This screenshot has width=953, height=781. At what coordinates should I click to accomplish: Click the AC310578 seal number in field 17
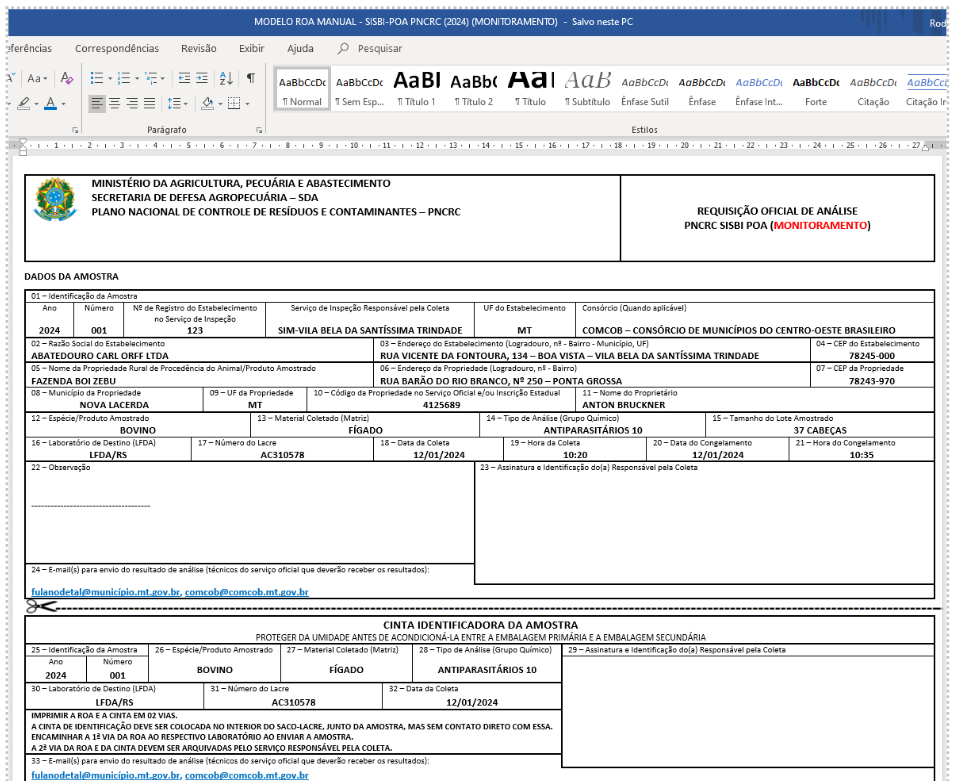pos(282,455)
